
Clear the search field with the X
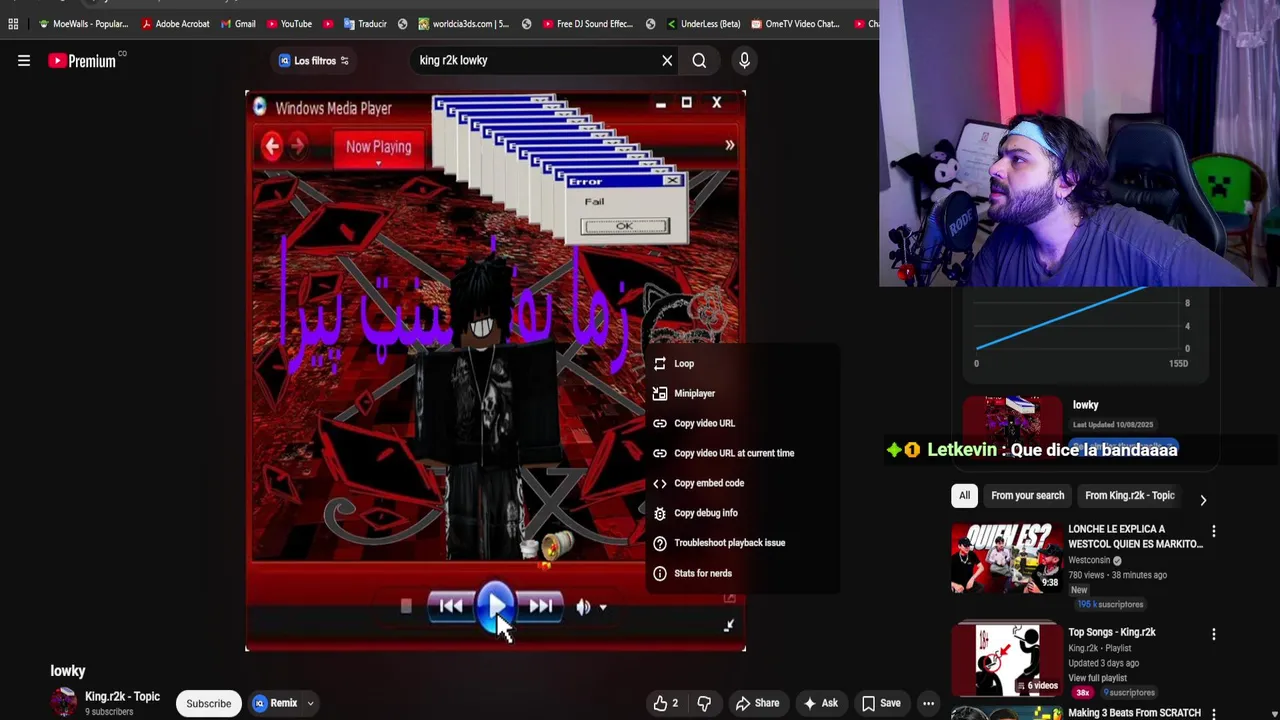(667, 60)
